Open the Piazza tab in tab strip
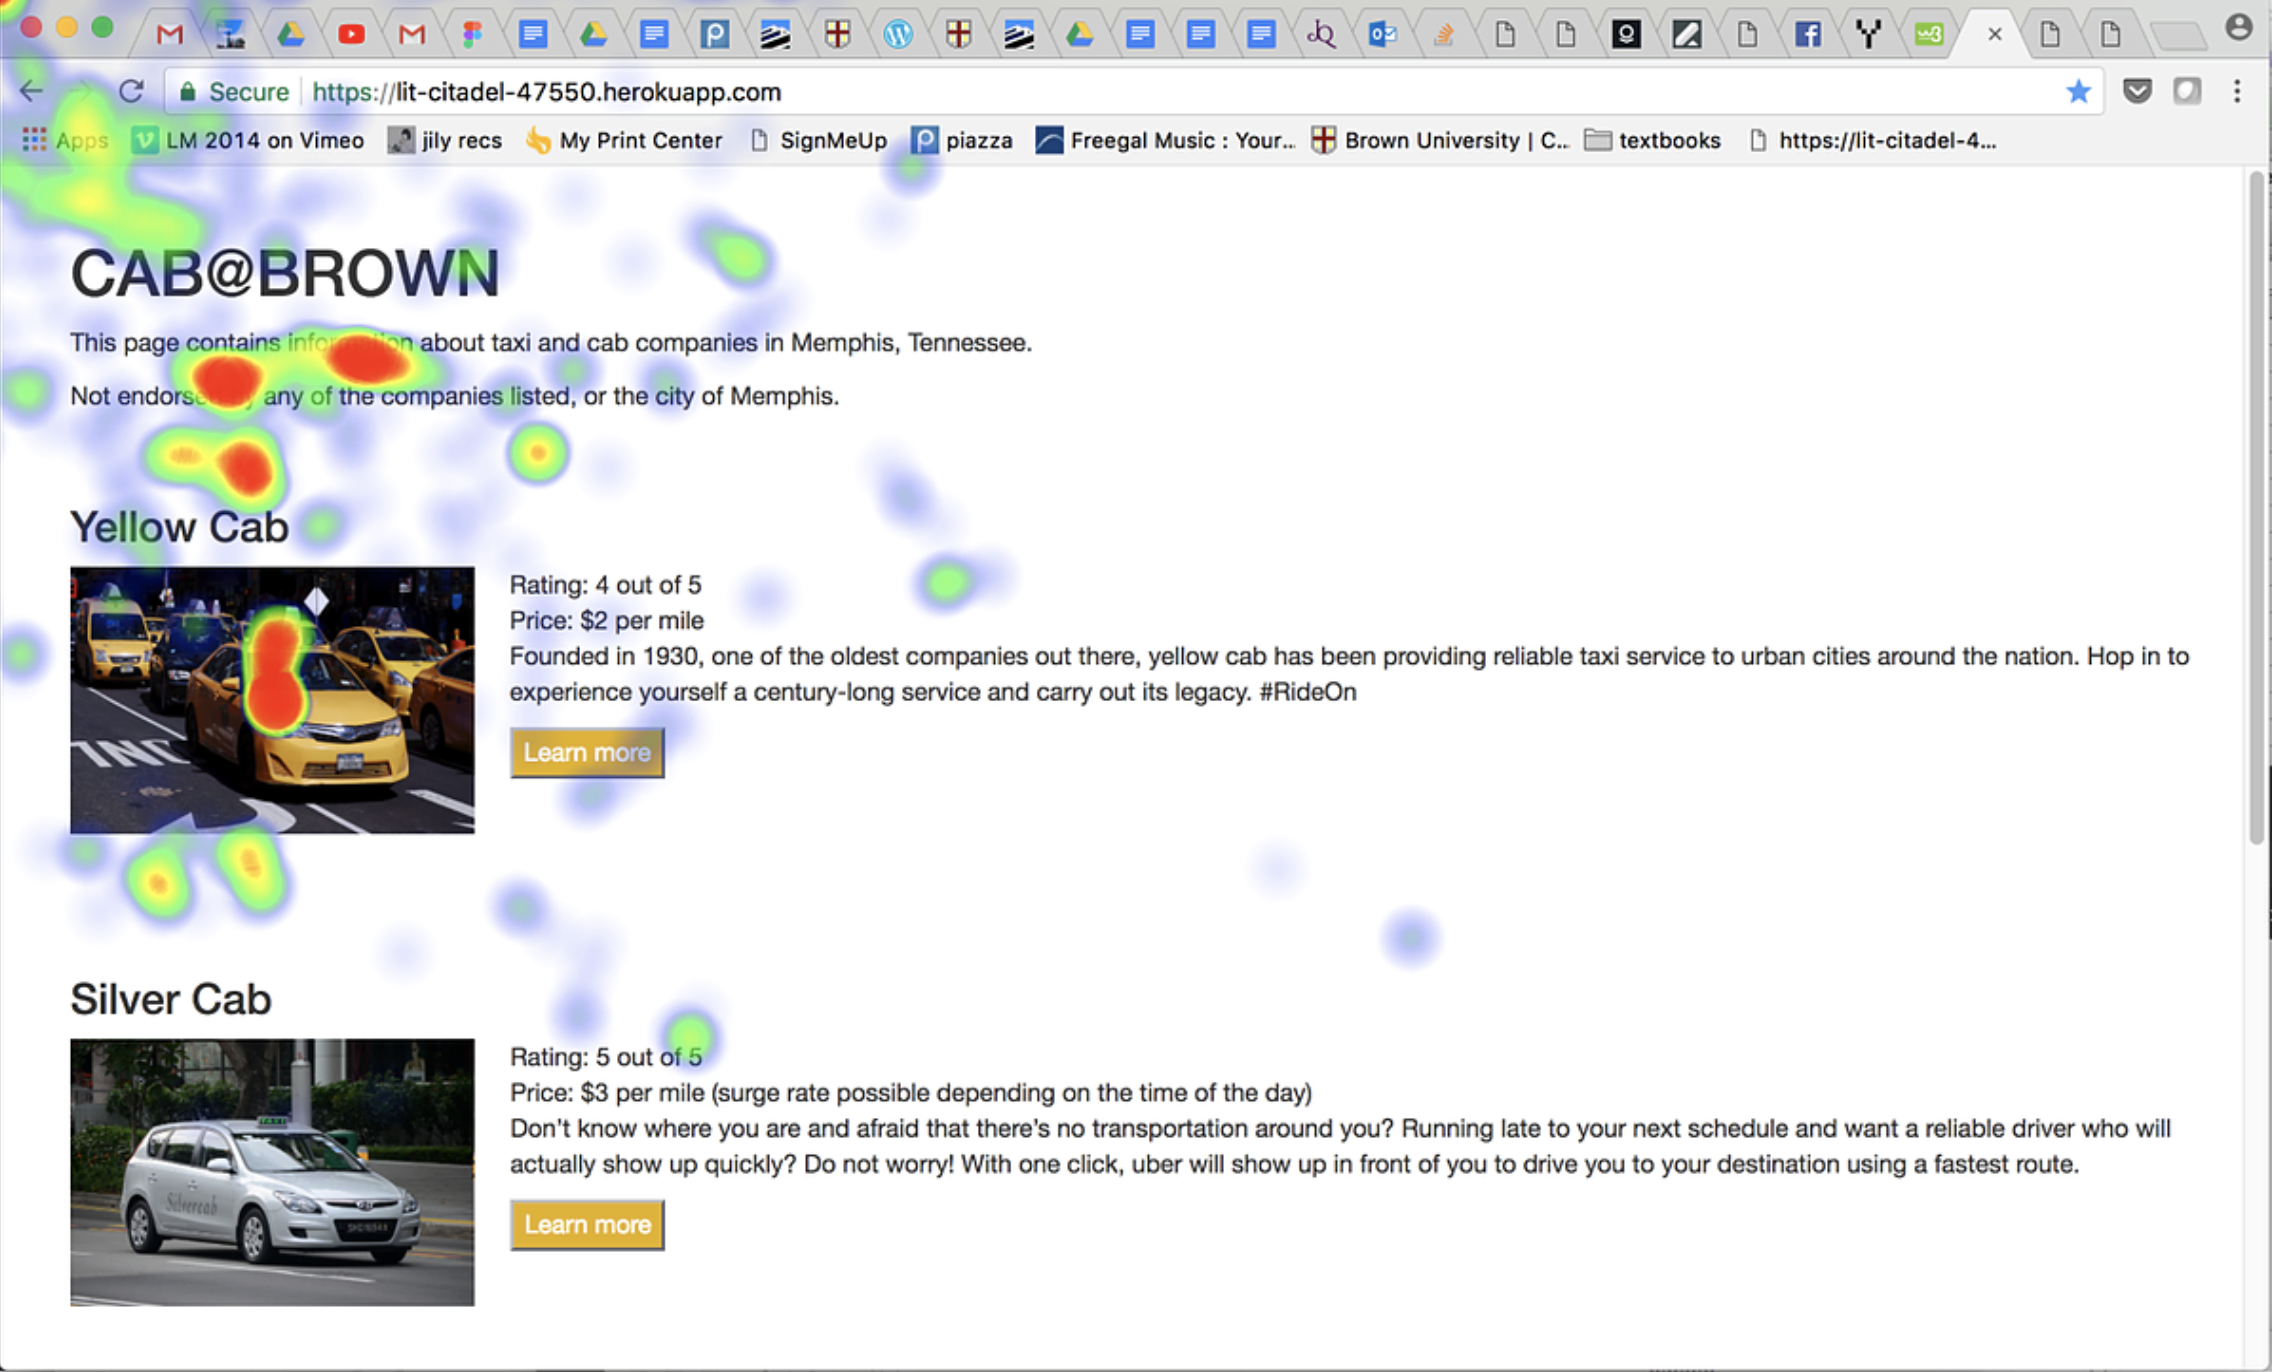The width and height of the screenshot is (2272, 1372). 714,34
